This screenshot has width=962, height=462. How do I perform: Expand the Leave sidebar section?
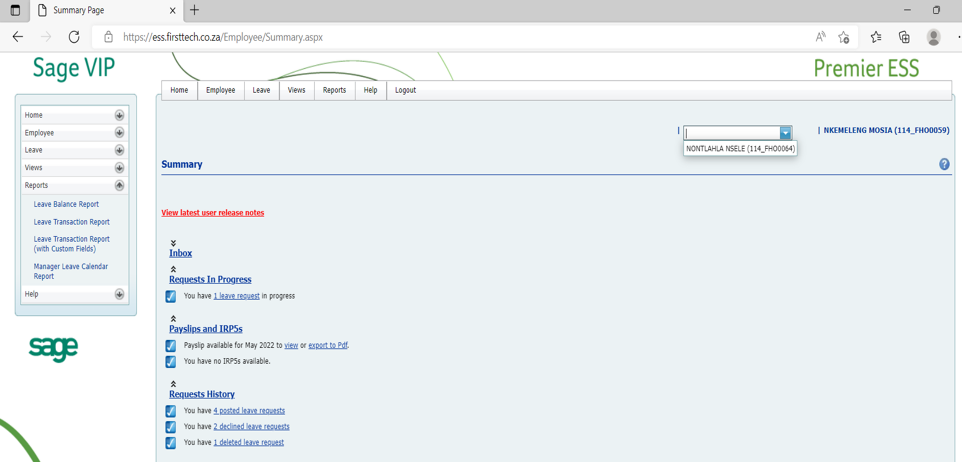tap(119, 150)
